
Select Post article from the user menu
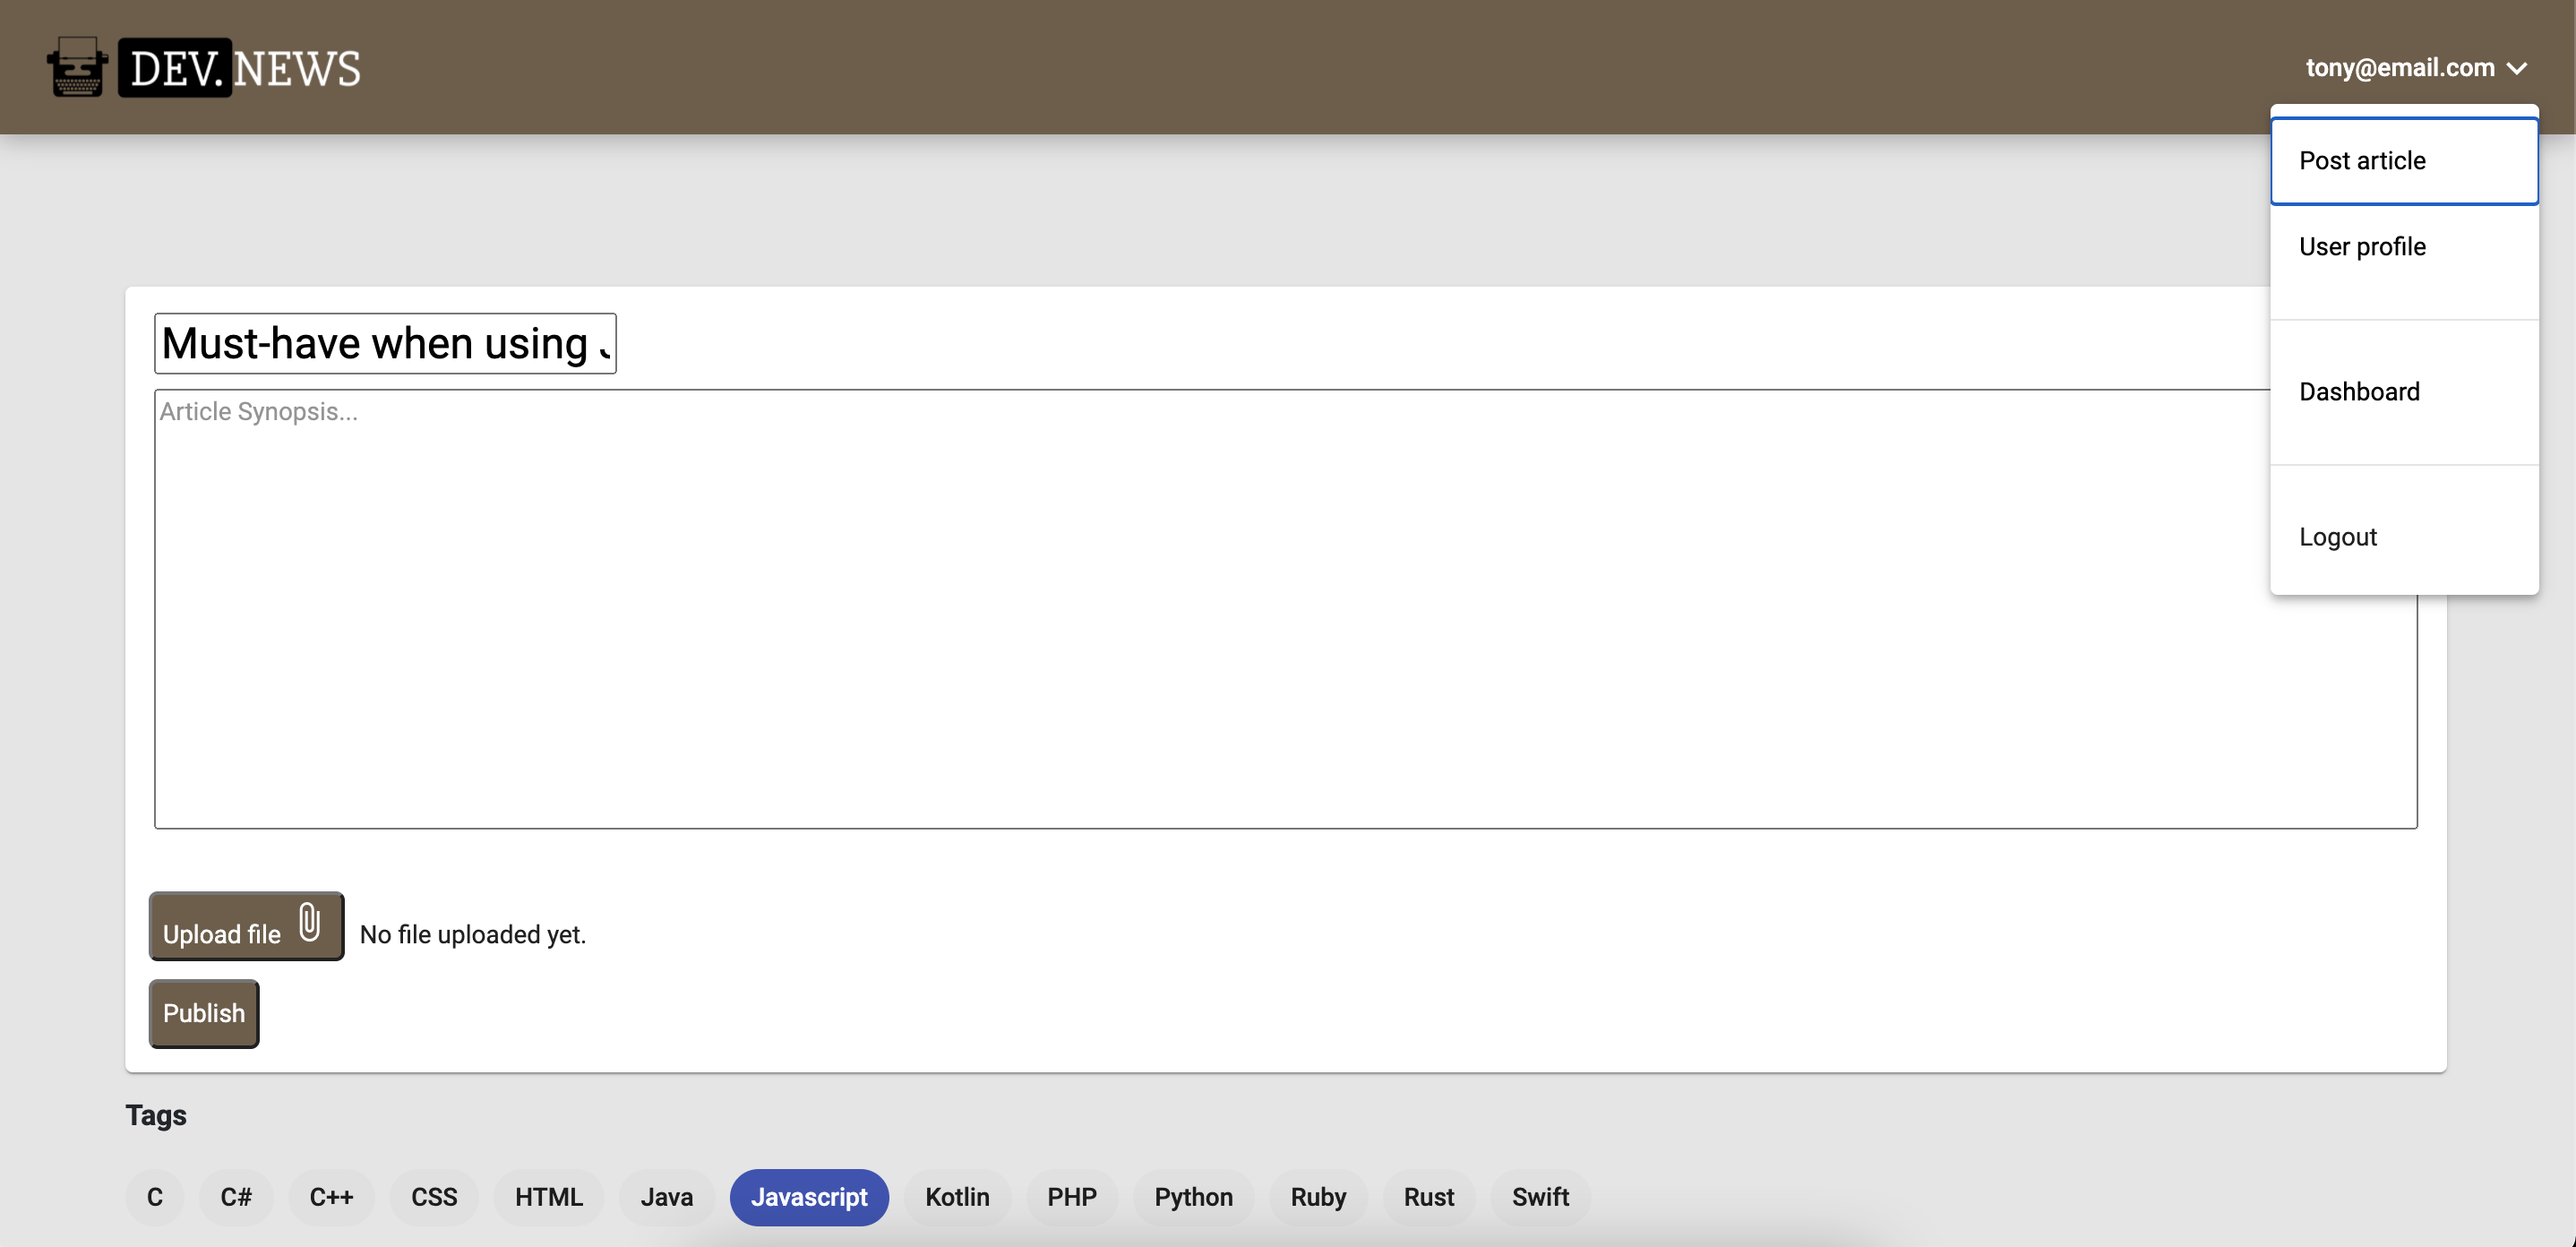(2362, 160)
